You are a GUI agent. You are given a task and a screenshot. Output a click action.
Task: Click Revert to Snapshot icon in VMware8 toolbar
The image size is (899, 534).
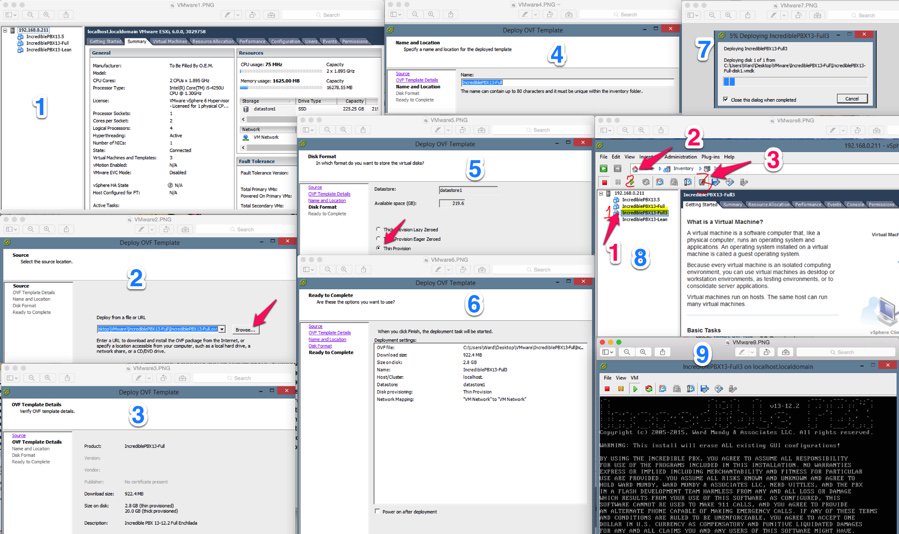(674, 182)
